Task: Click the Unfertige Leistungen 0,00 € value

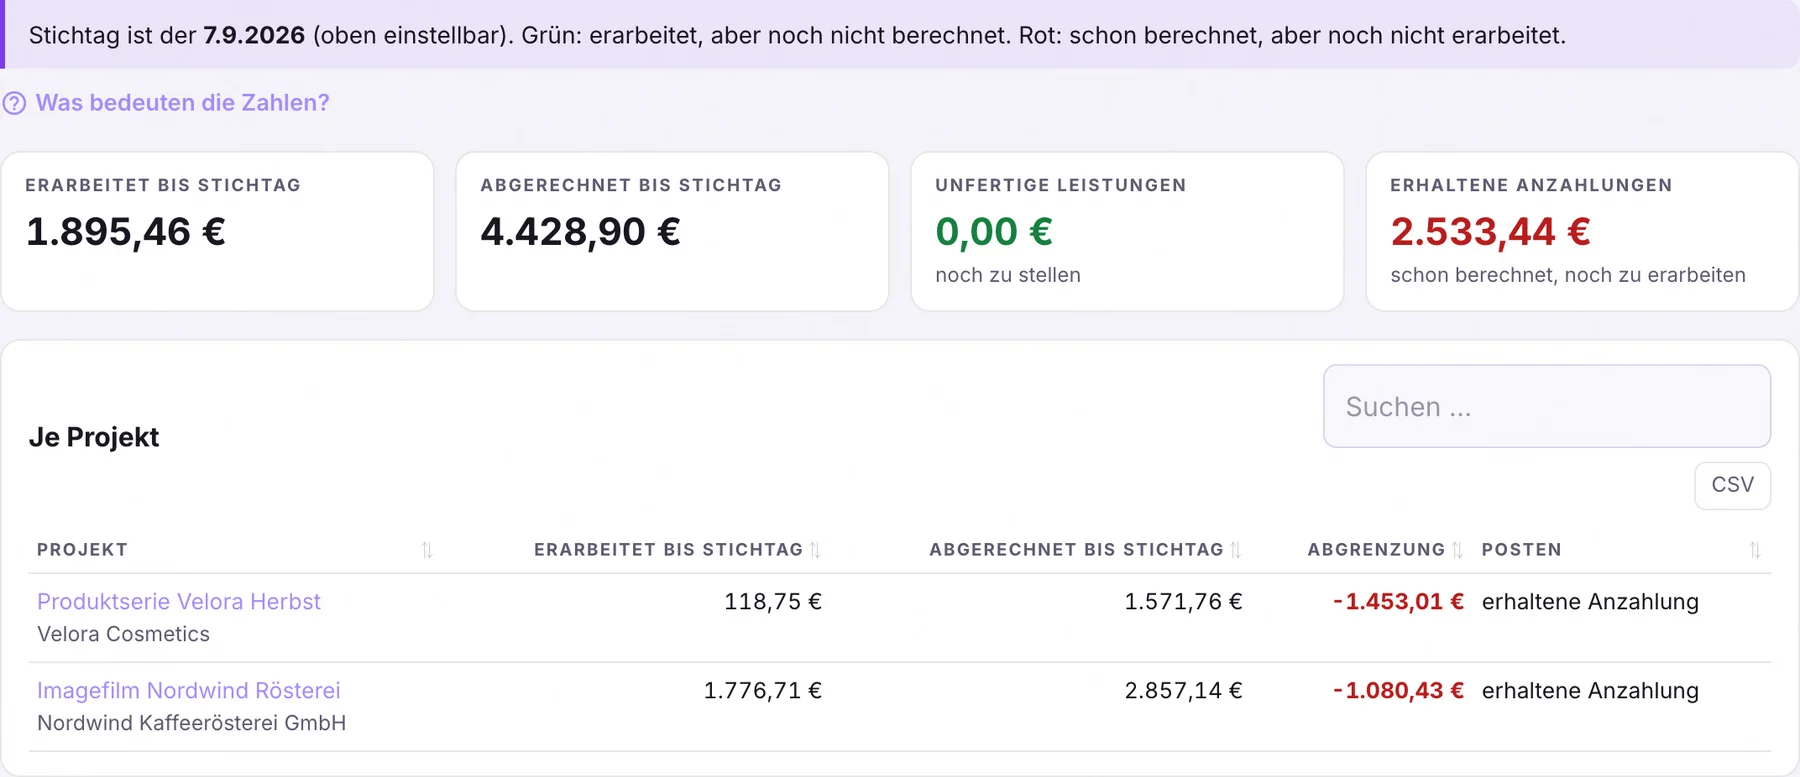Action: pos(993,232)
